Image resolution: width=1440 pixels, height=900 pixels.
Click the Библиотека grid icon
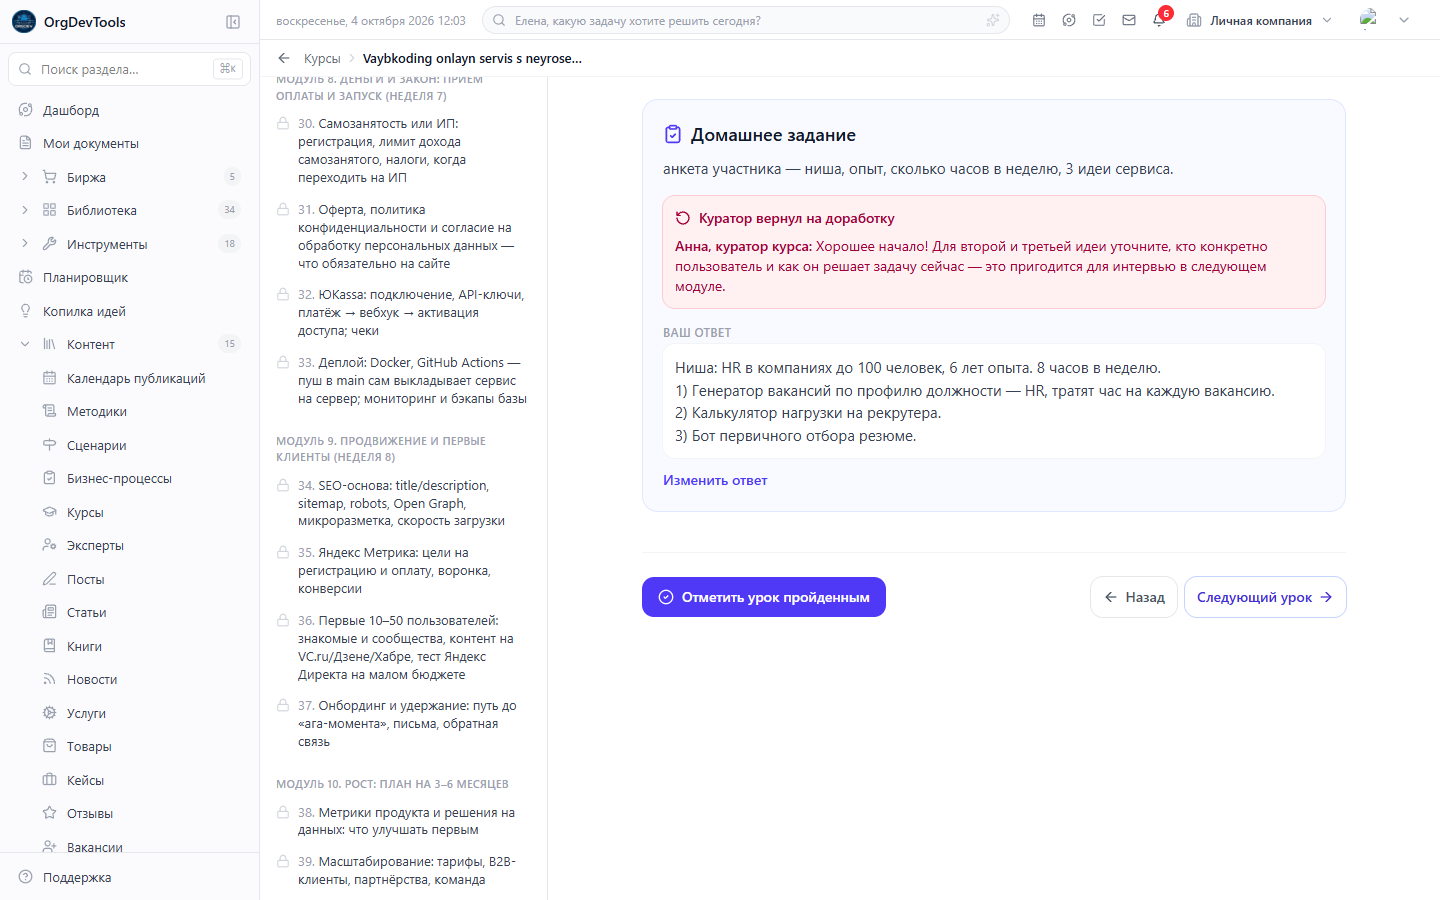tap(49, 210)
